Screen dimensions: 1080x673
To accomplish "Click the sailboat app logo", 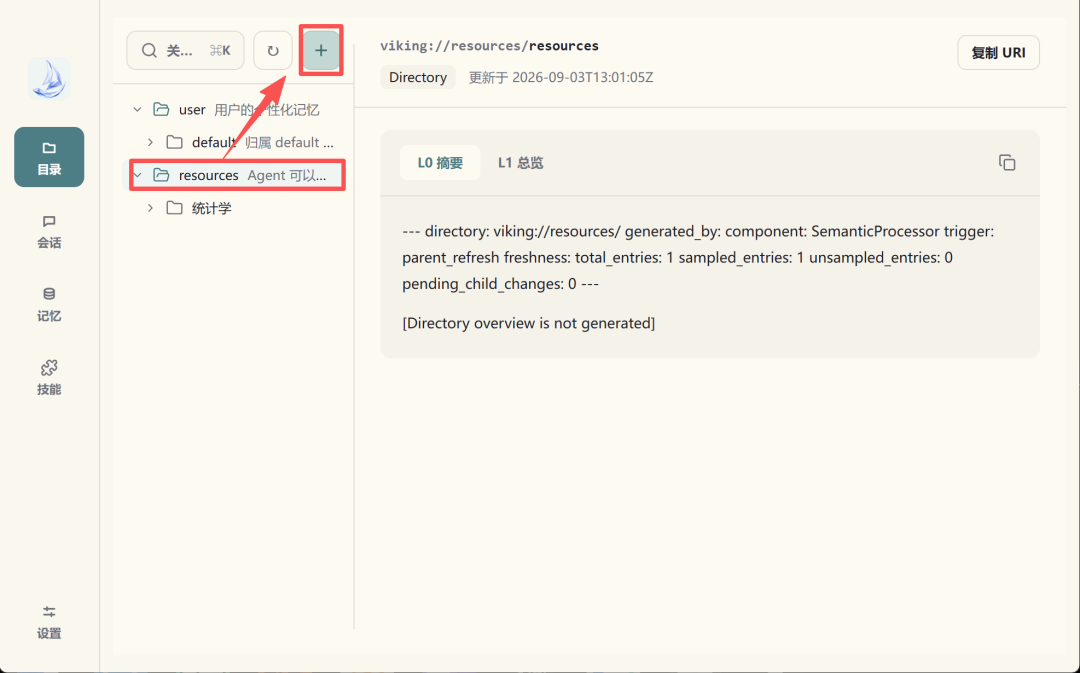I will click(x=49, y=79).
